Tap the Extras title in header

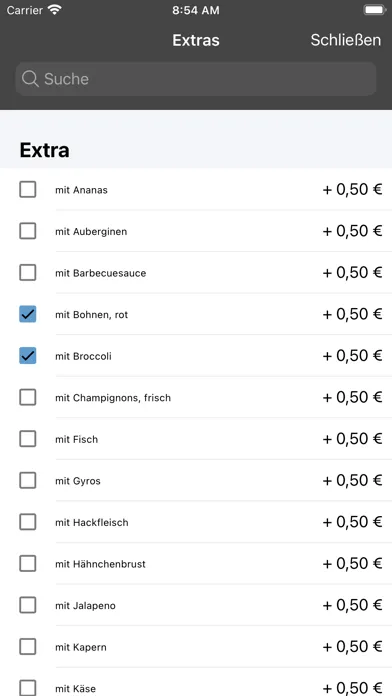[196, 40]
